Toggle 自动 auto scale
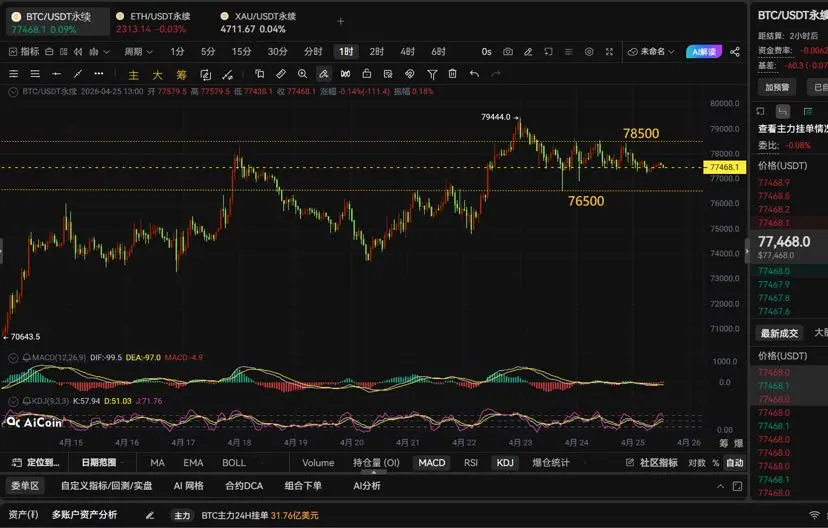828x528 pixels. click(735, 463)
